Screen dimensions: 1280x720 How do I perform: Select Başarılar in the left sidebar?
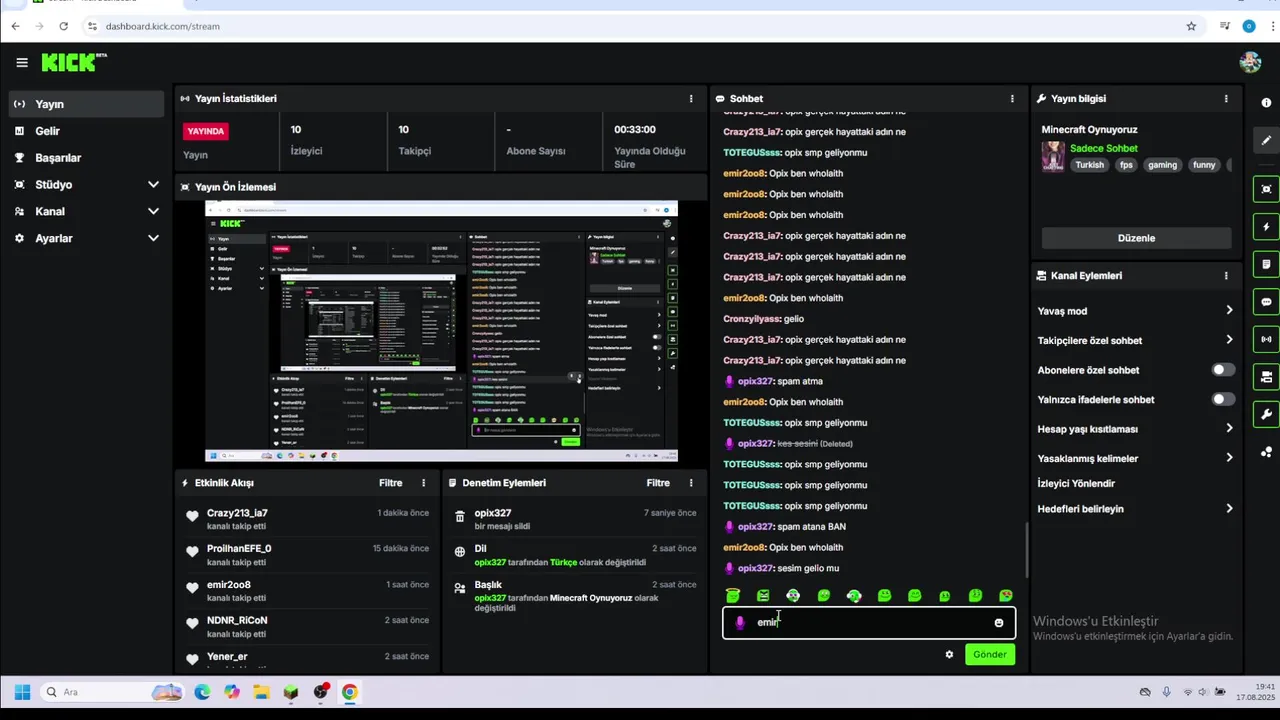click(x=86, y=158)
